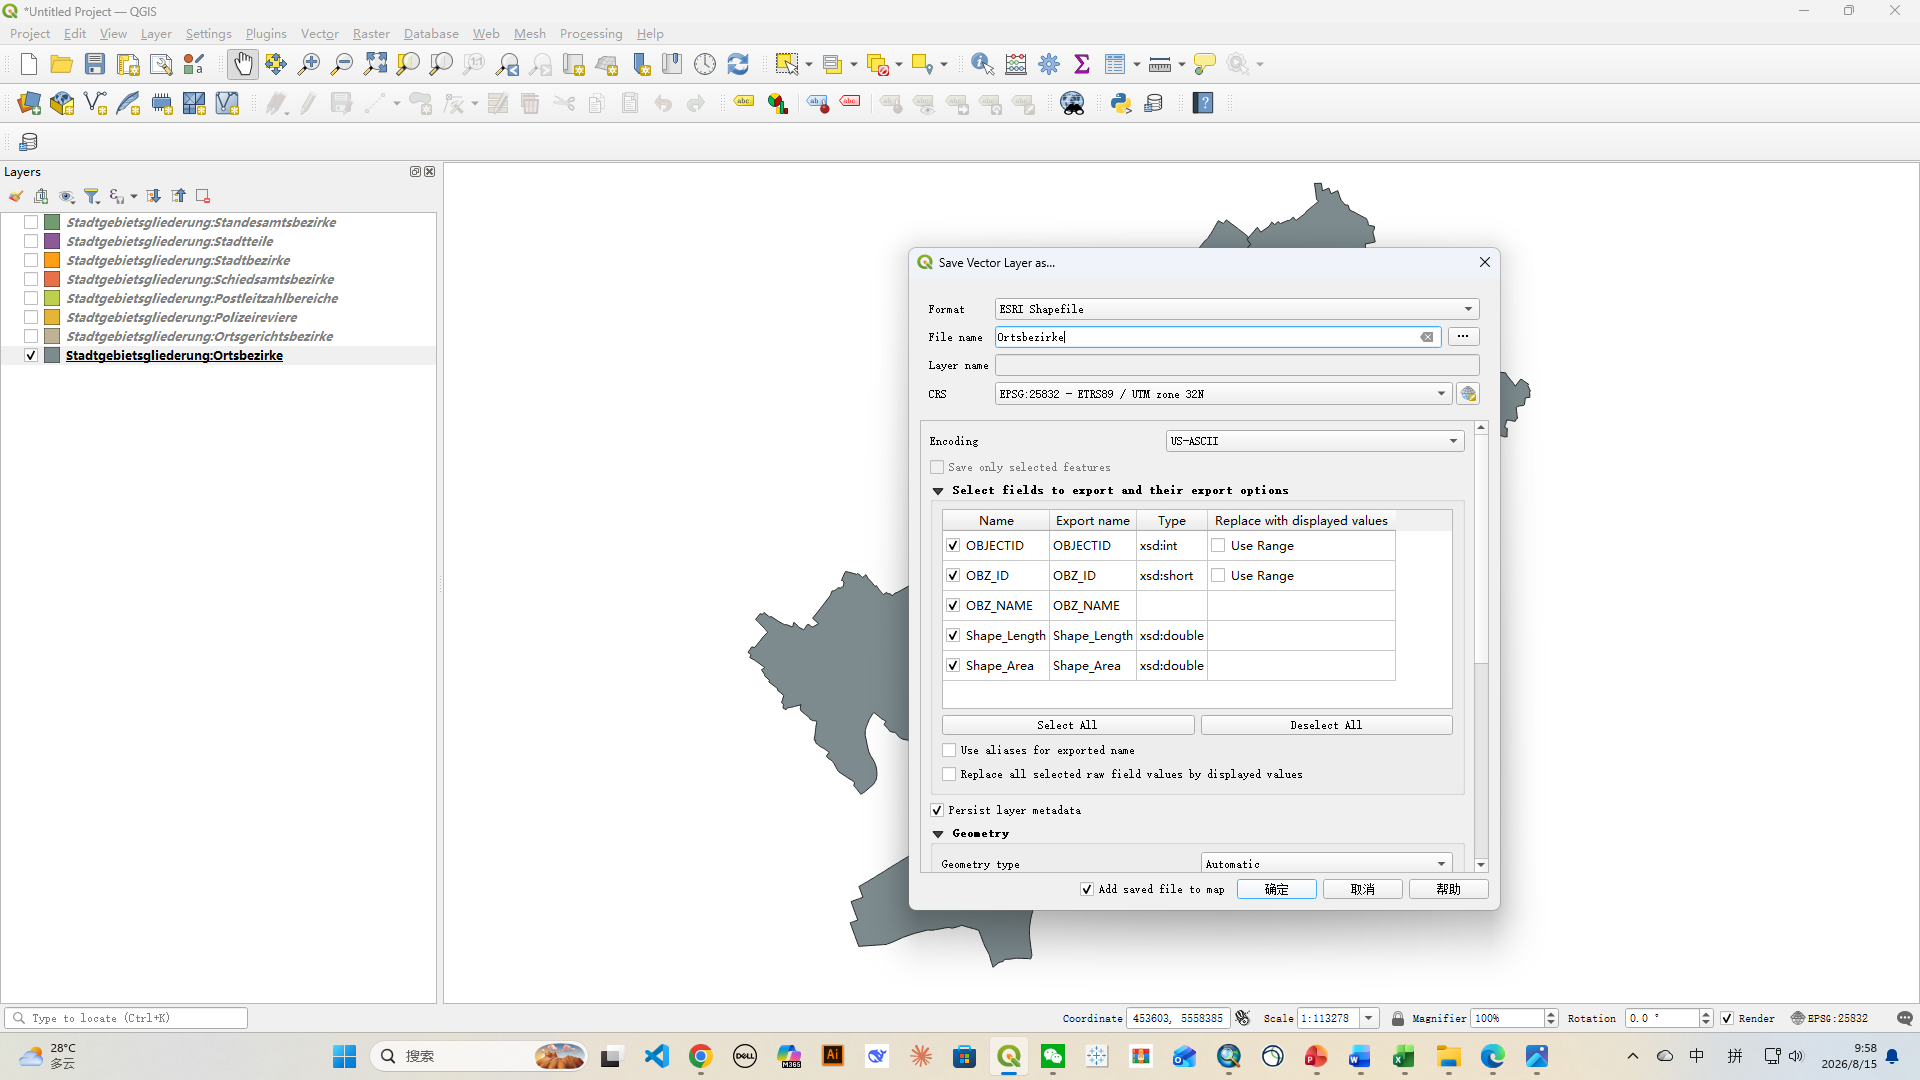Open the Data Source Manager icon
This screenshot has width=1920, height=1080.
(29, 103)
